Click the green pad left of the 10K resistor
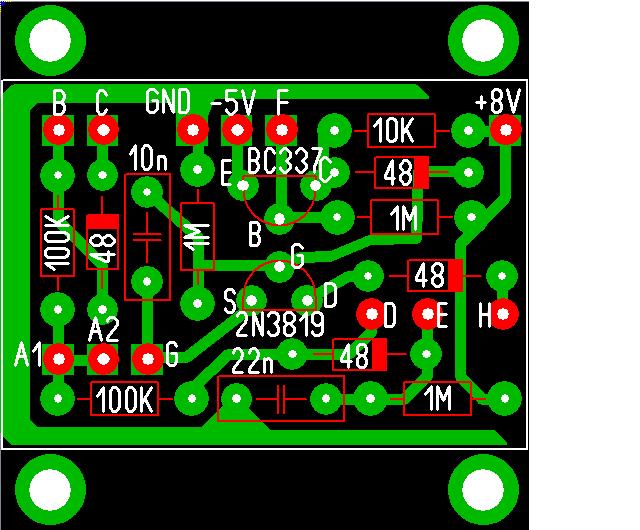640x530 pixels. pos(334,131)
